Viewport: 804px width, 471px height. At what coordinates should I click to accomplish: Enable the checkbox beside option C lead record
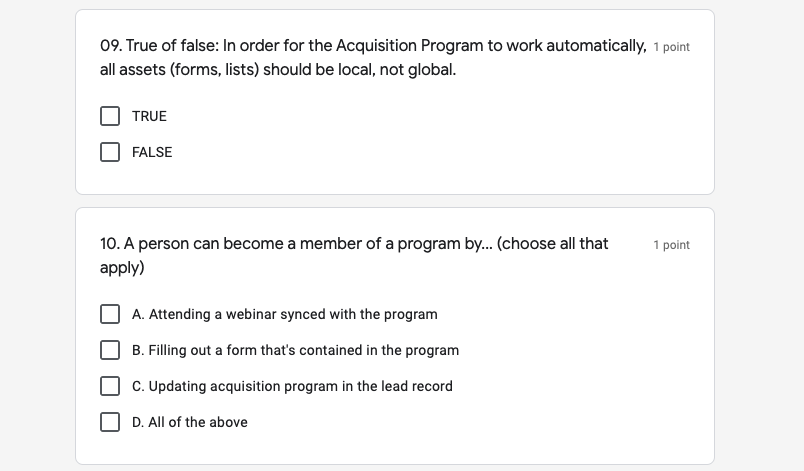tap(110, 386)
